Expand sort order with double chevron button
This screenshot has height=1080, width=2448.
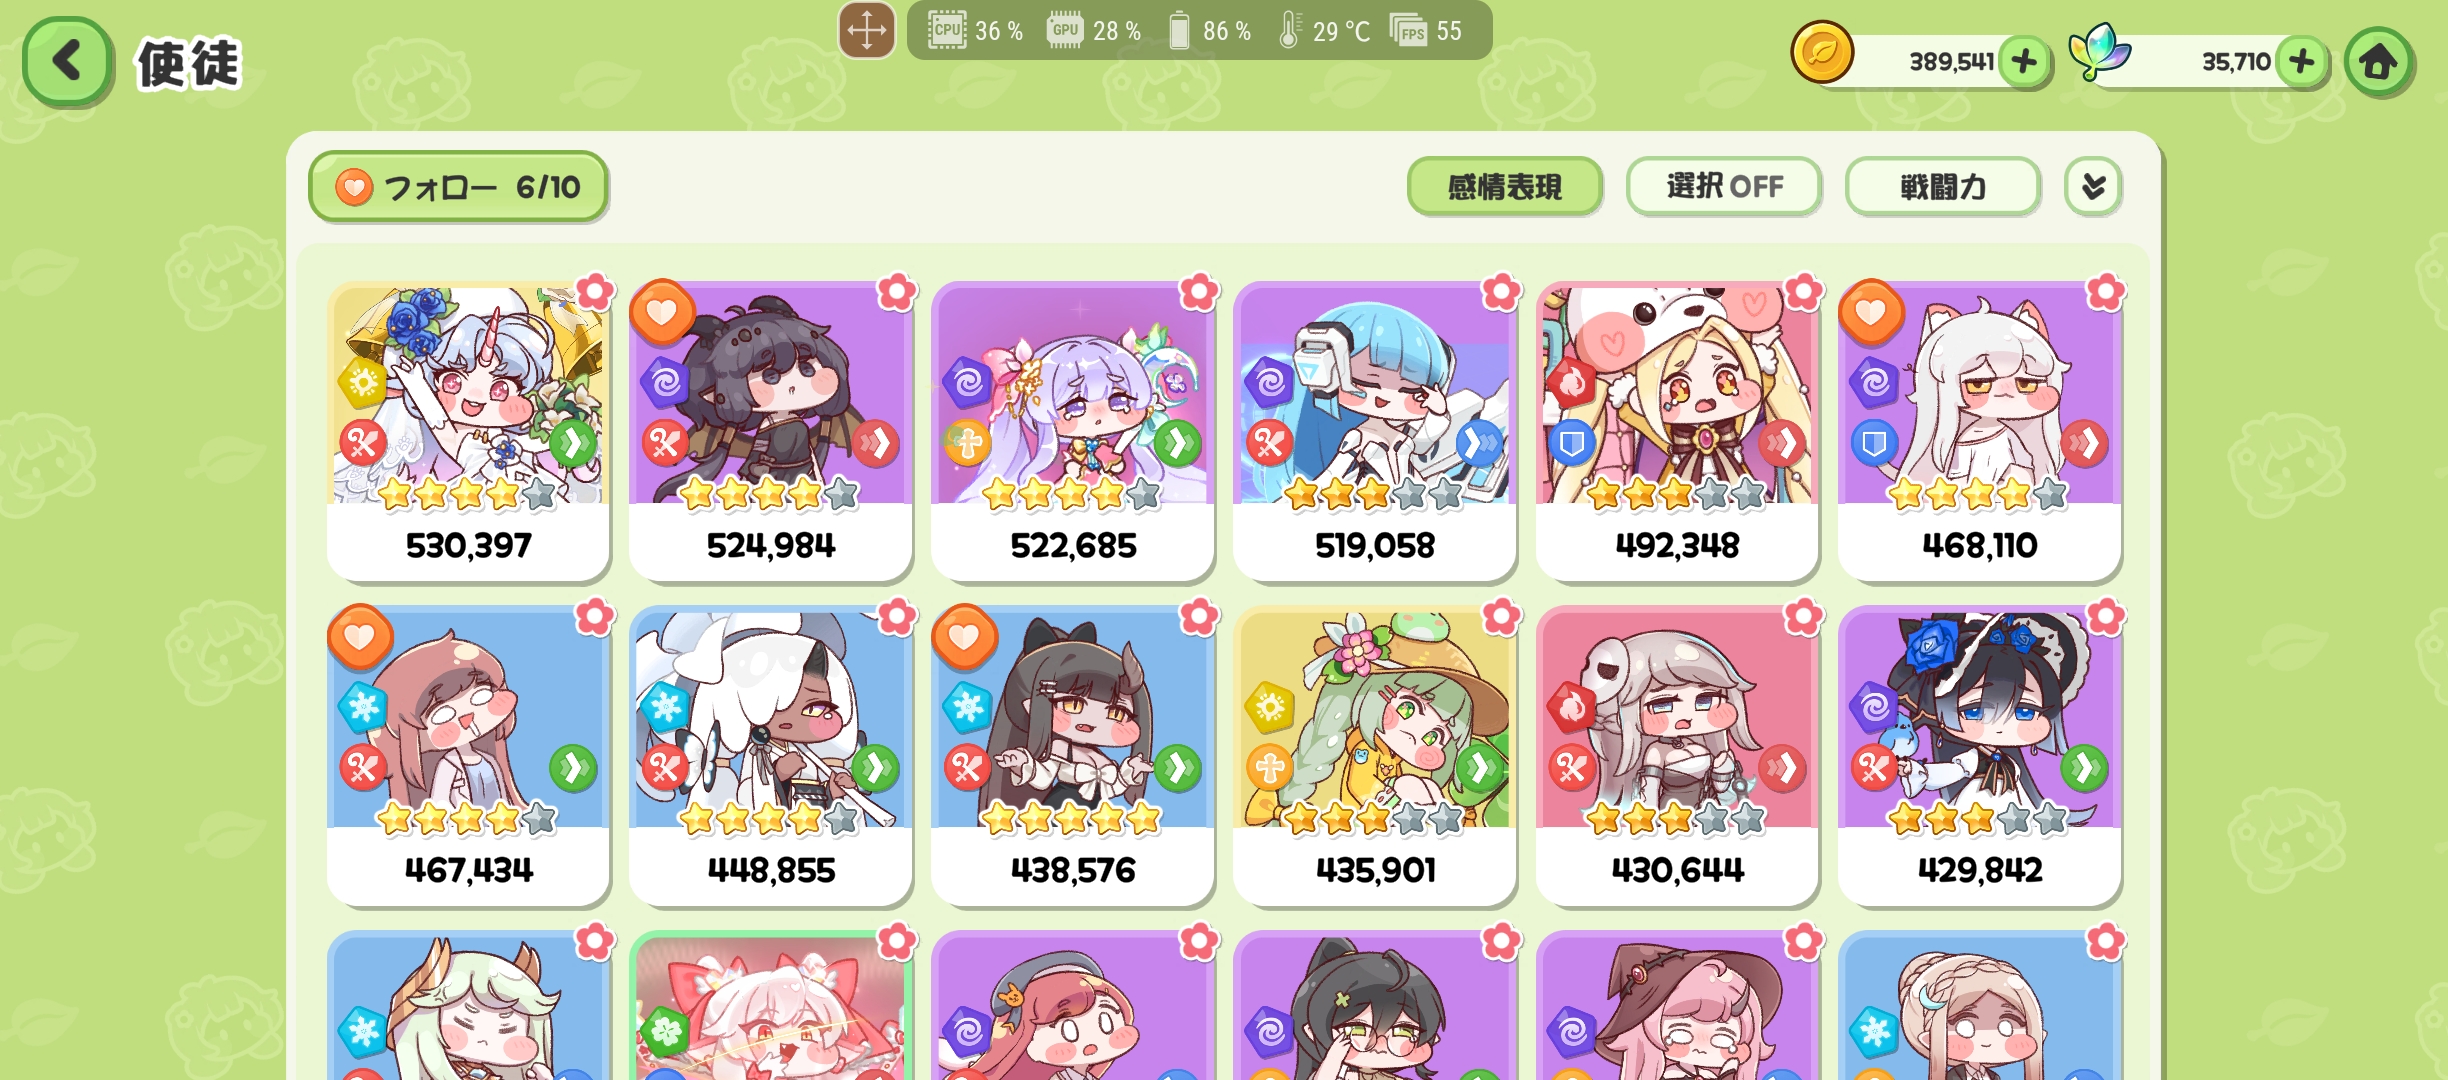point(2093,186)
